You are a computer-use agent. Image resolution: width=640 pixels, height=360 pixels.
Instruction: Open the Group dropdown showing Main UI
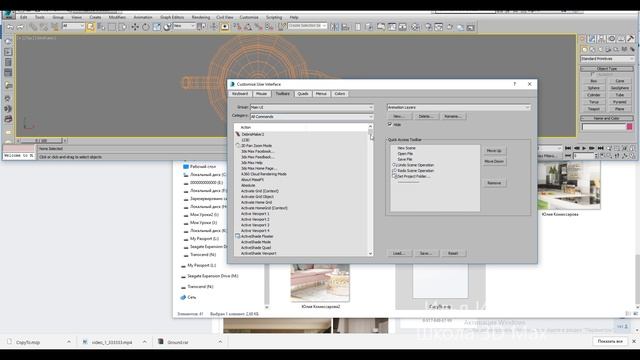click(x=311, y=107)
